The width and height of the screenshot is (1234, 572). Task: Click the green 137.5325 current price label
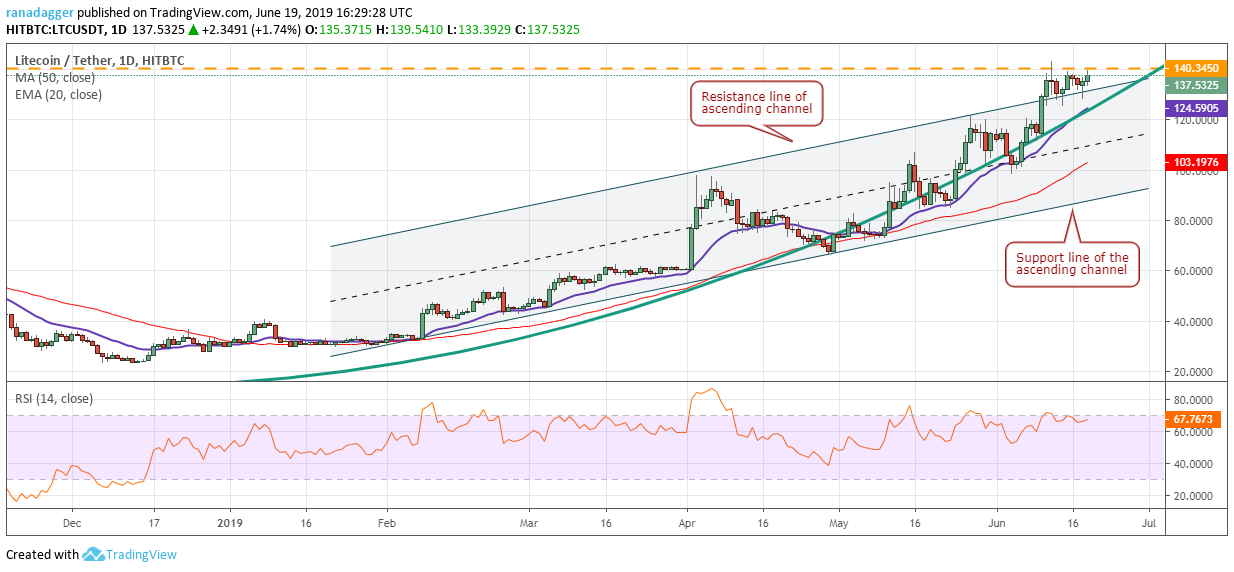[1196, 86]
